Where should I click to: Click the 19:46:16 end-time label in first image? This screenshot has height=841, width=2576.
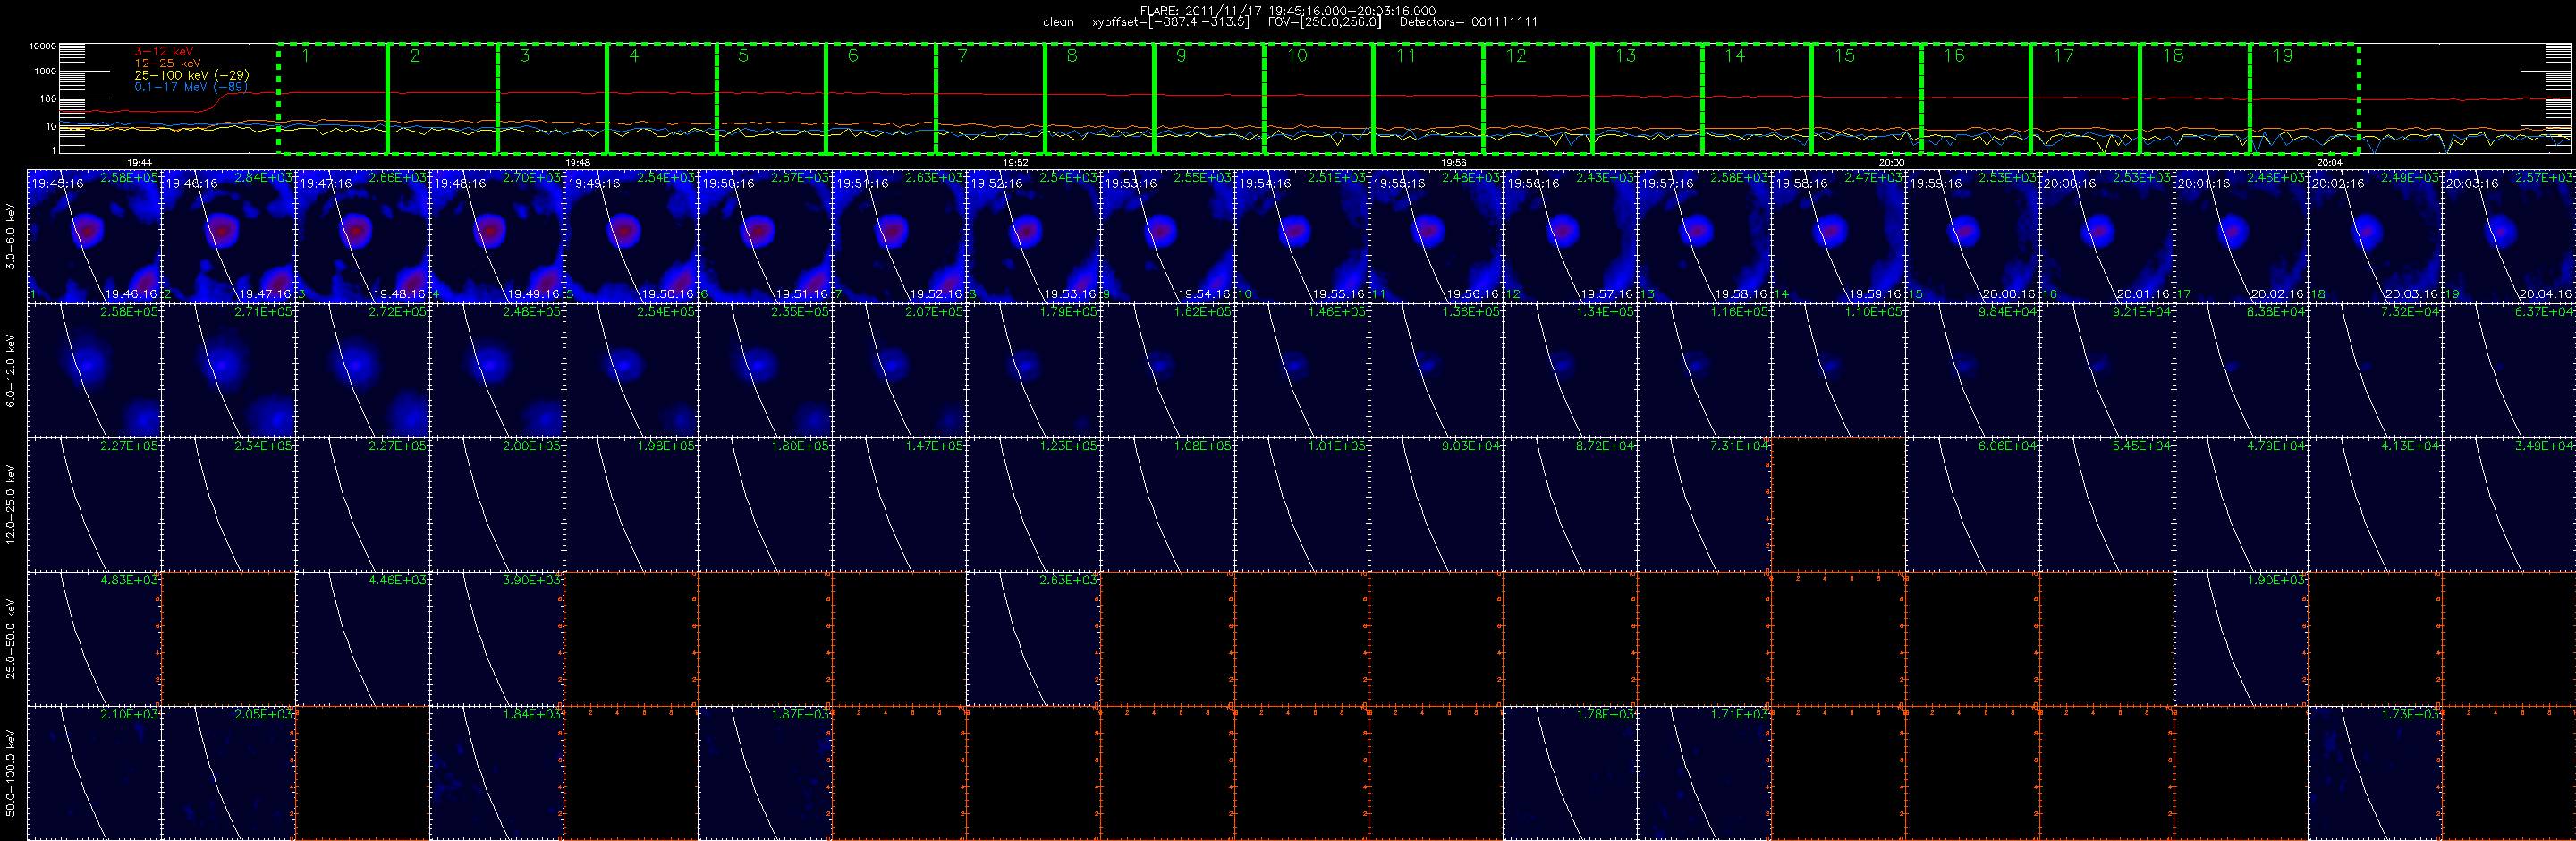[x=131, y=294]
